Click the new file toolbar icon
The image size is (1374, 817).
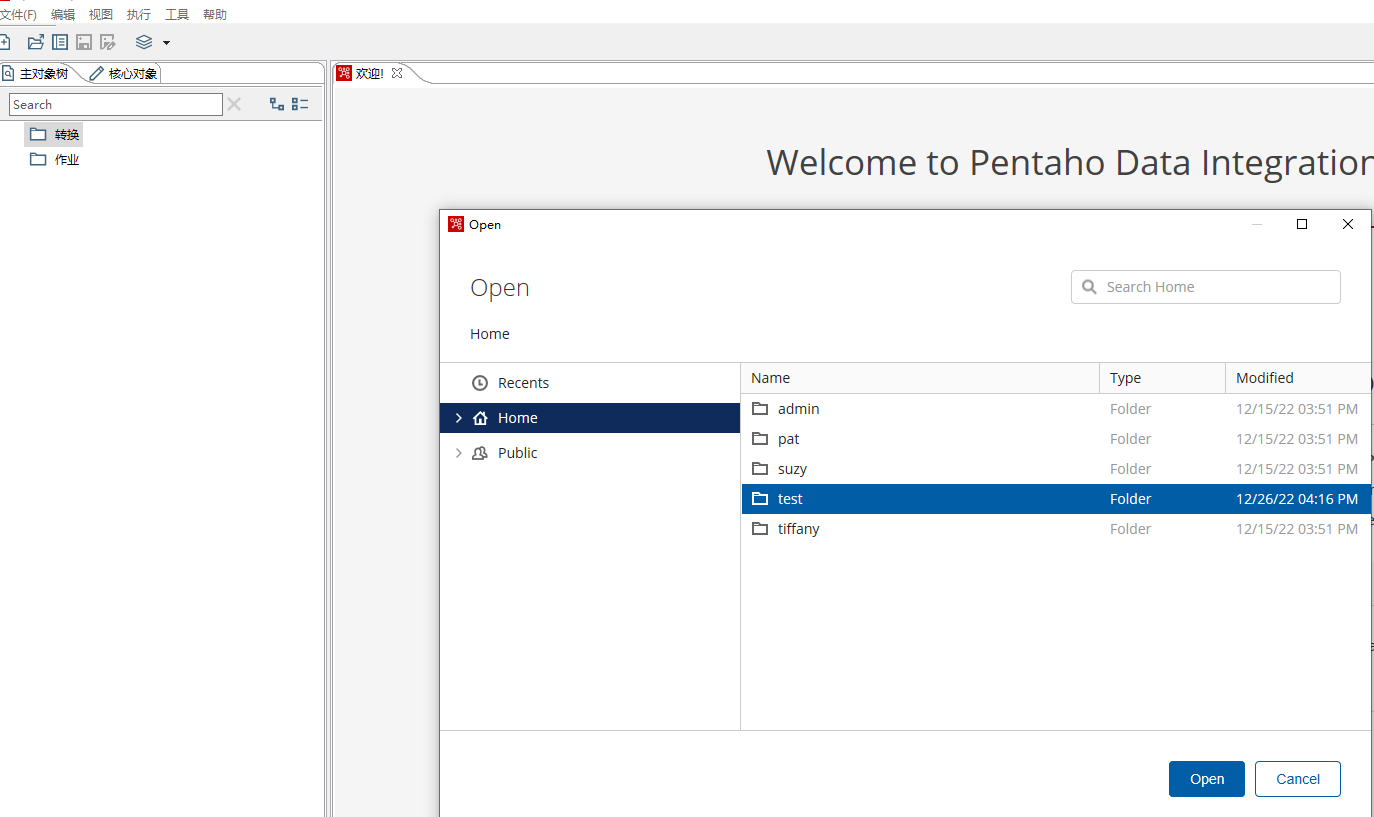click(x=5, y=42)
